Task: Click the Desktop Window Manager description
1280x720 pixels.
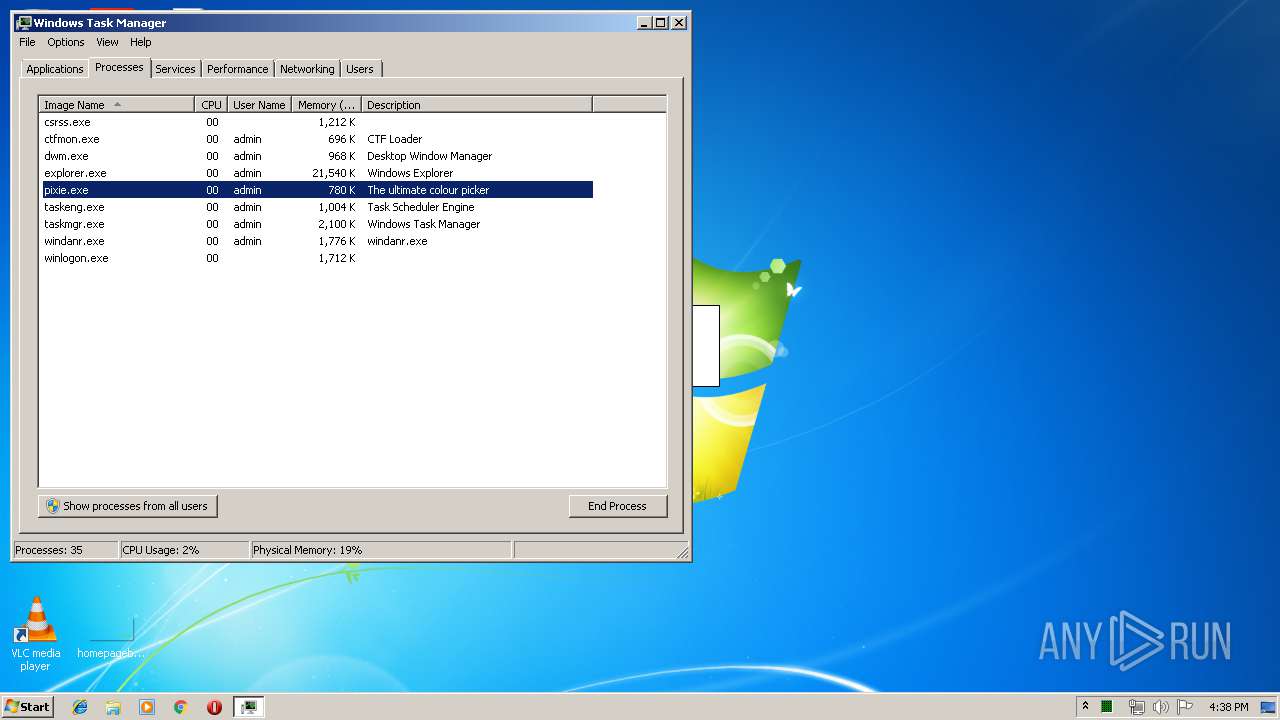Action: (429, 156)
